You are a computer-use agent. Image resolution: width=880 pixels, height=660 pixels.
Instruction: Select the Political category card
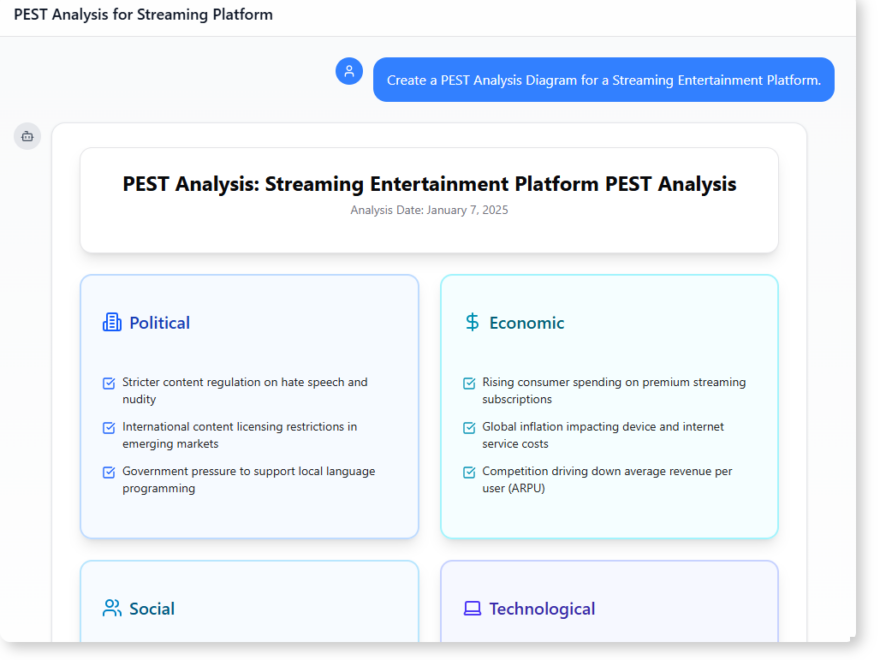(x=249, y=406)
